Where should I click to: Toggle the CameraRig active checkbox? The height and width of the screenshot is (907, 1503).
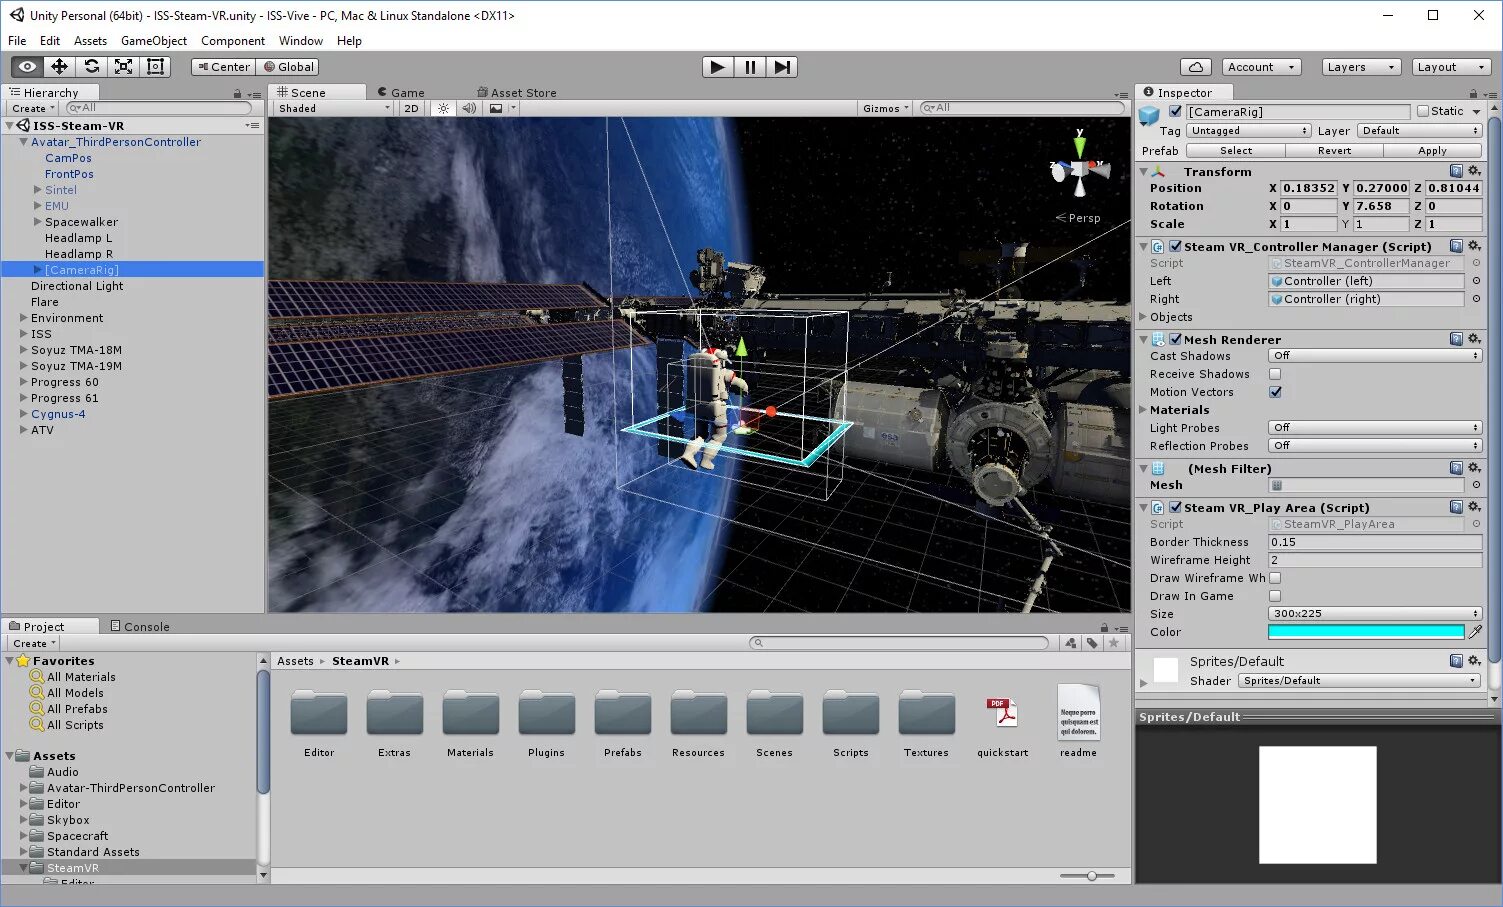1175,111
